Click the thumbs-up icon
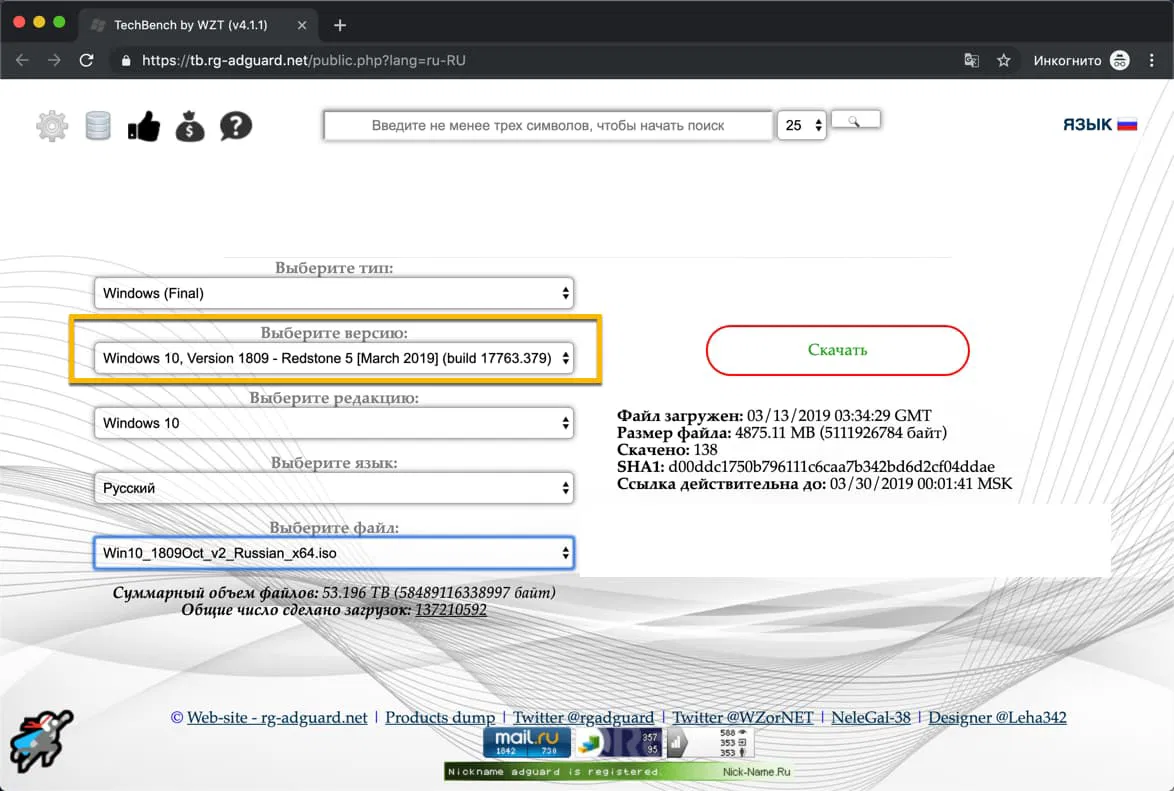 (143, 125)
